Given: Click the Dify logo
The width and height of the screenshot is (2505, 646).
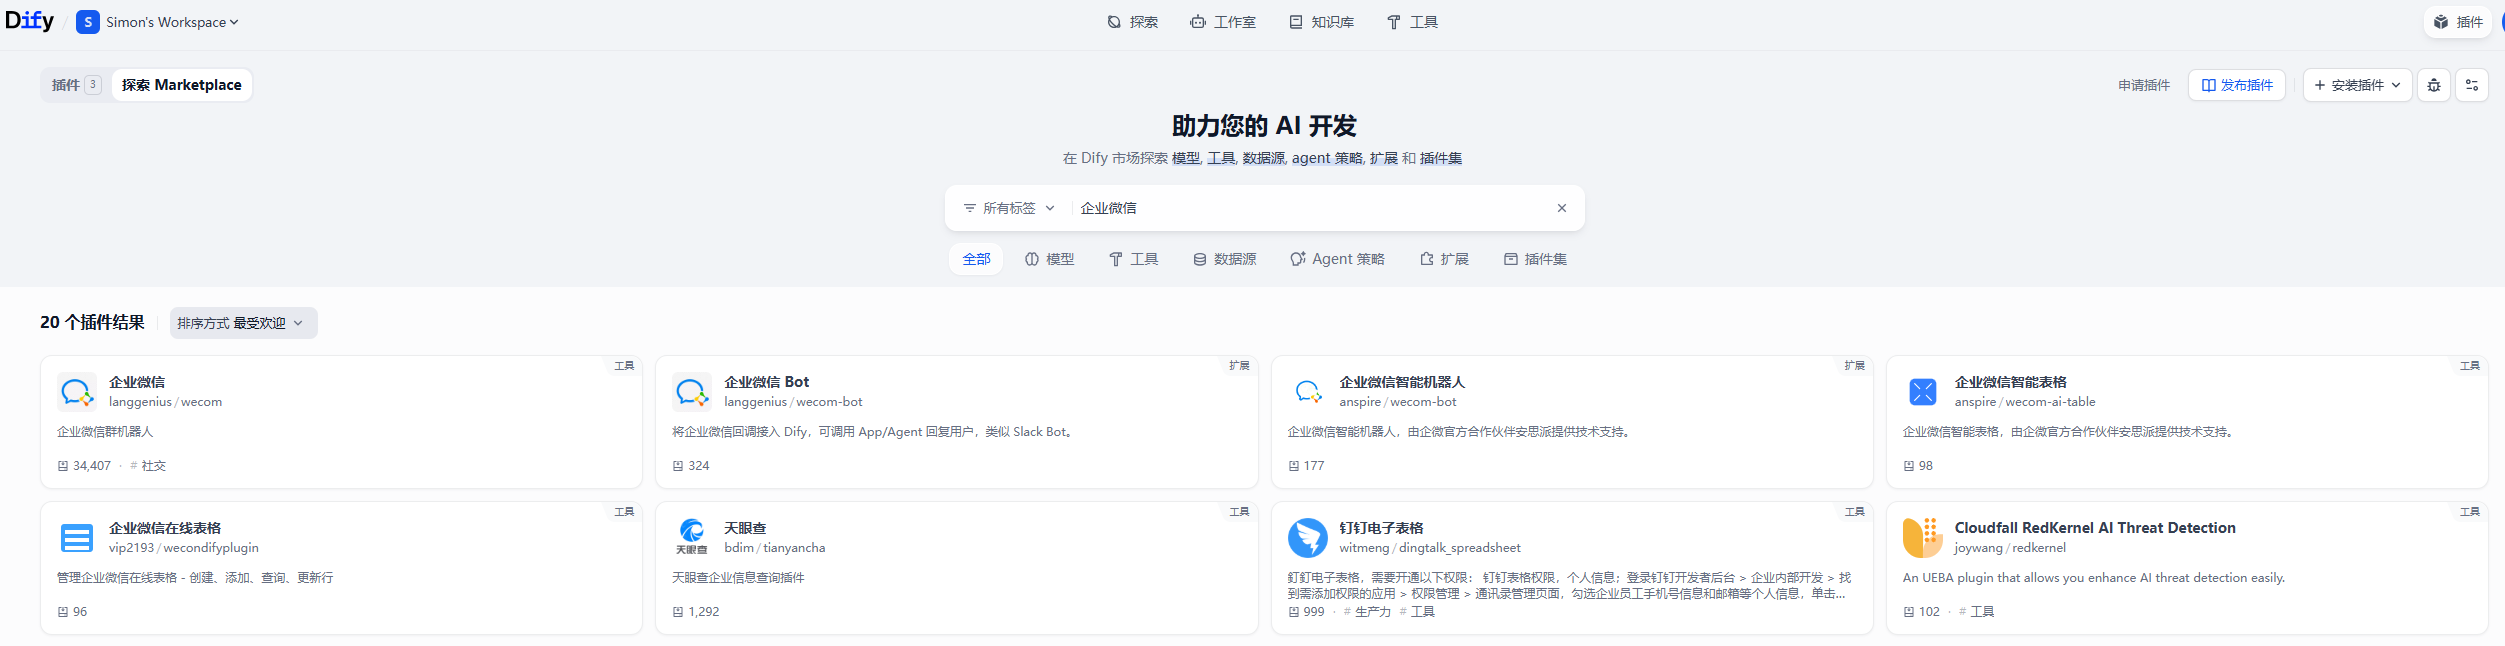Looking at the screenshot, I should click(x=29, y=21).
